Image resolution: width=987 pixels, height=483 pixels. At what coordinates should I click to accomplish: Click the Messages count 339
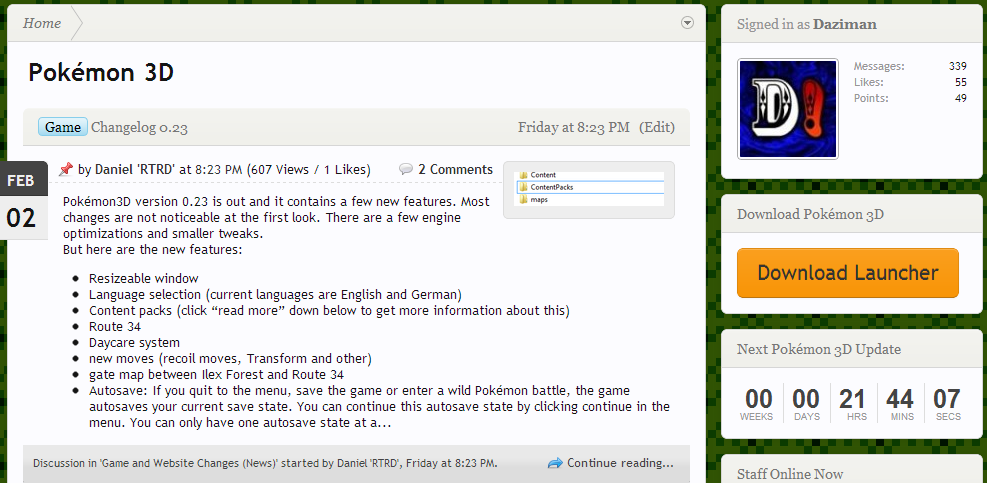point(957,66)
